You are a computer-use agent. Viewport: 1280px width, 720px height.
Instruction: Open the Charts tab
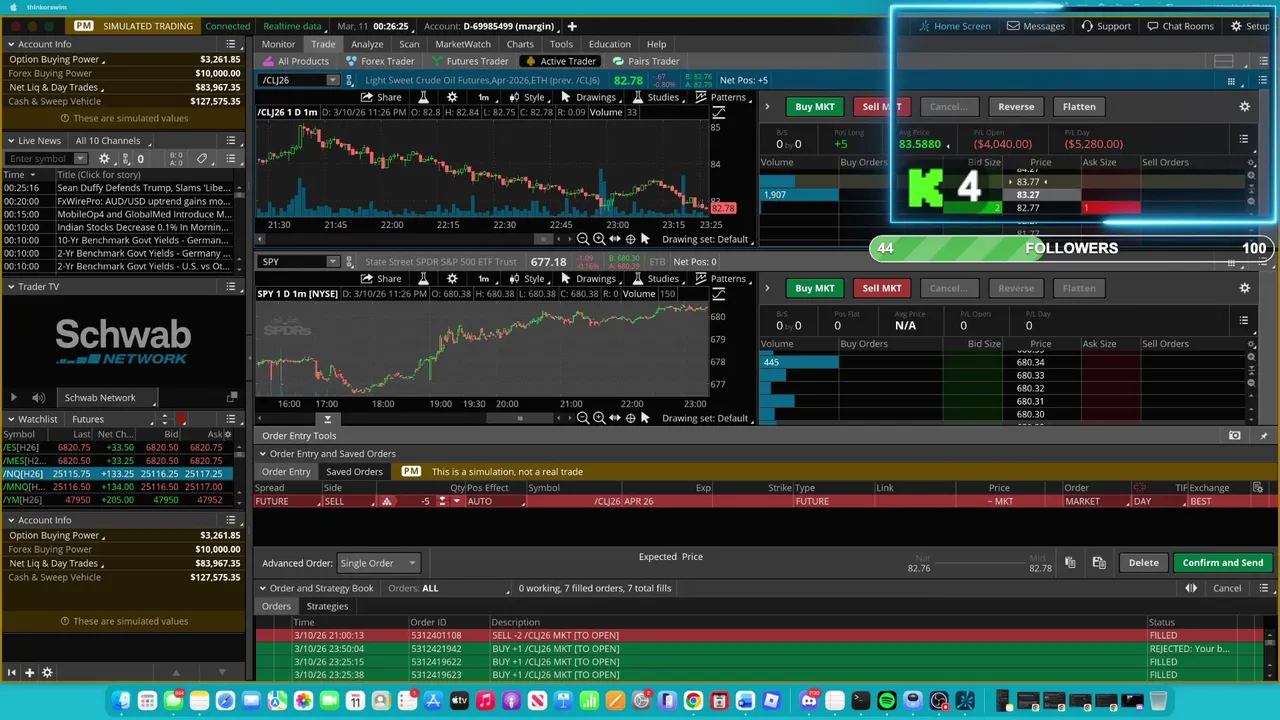point(520,44)
